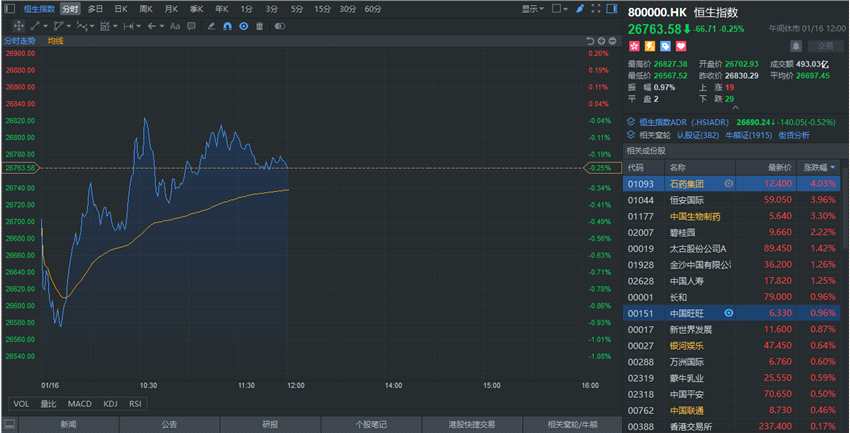Select the Aa text annotation tool

click(175, 26)
